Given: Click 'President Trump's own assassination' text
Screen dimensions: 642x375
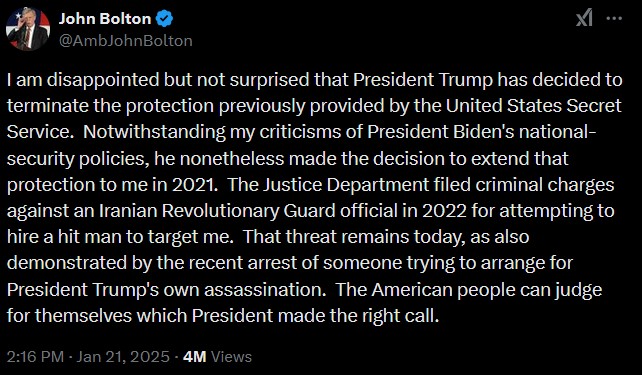Looking at the screenshot, I should tap(165, 290).
